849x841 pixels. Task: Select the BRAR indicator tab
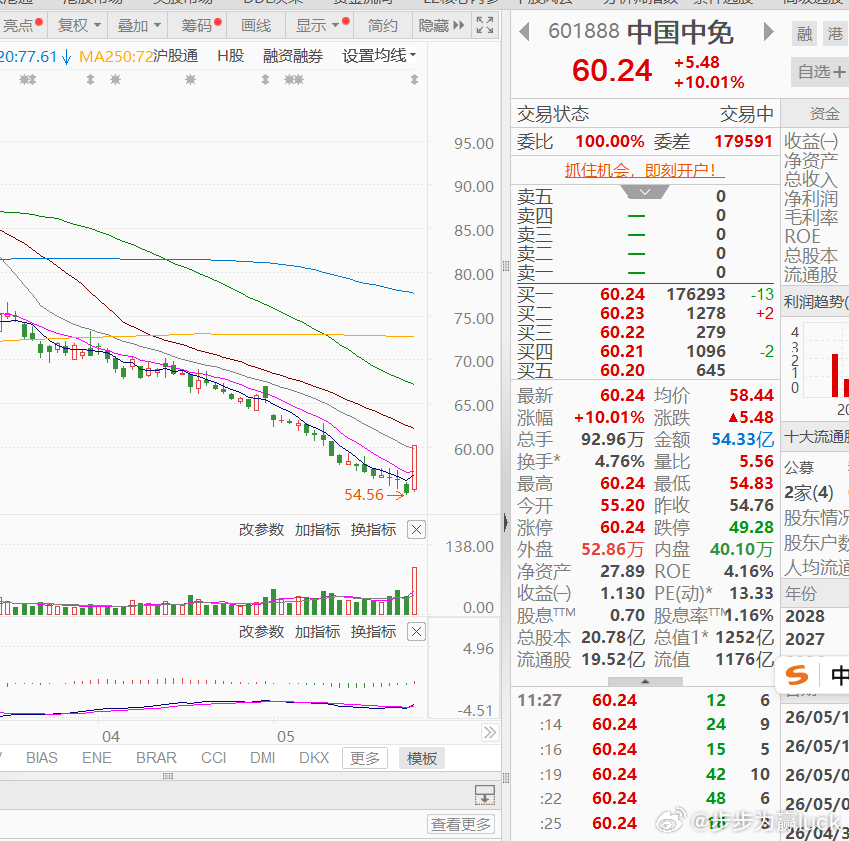156,758
